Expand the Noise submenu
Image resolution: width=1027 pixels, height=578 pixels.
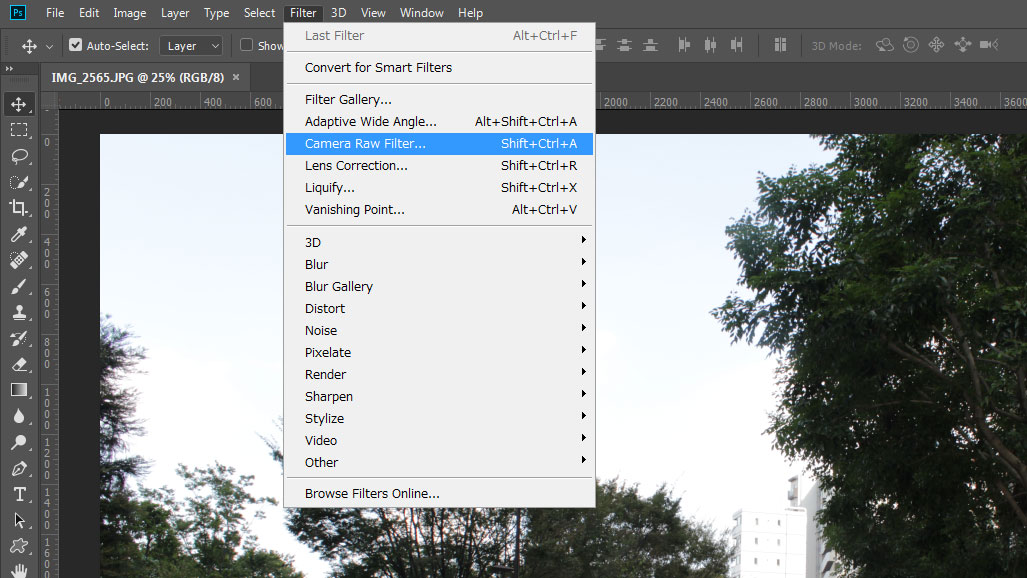439,330
